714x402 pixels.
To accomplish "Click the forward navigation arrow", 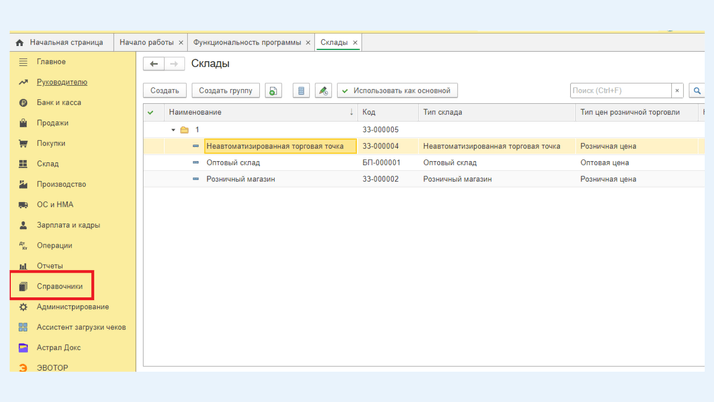I will click(x=174, y=64).
